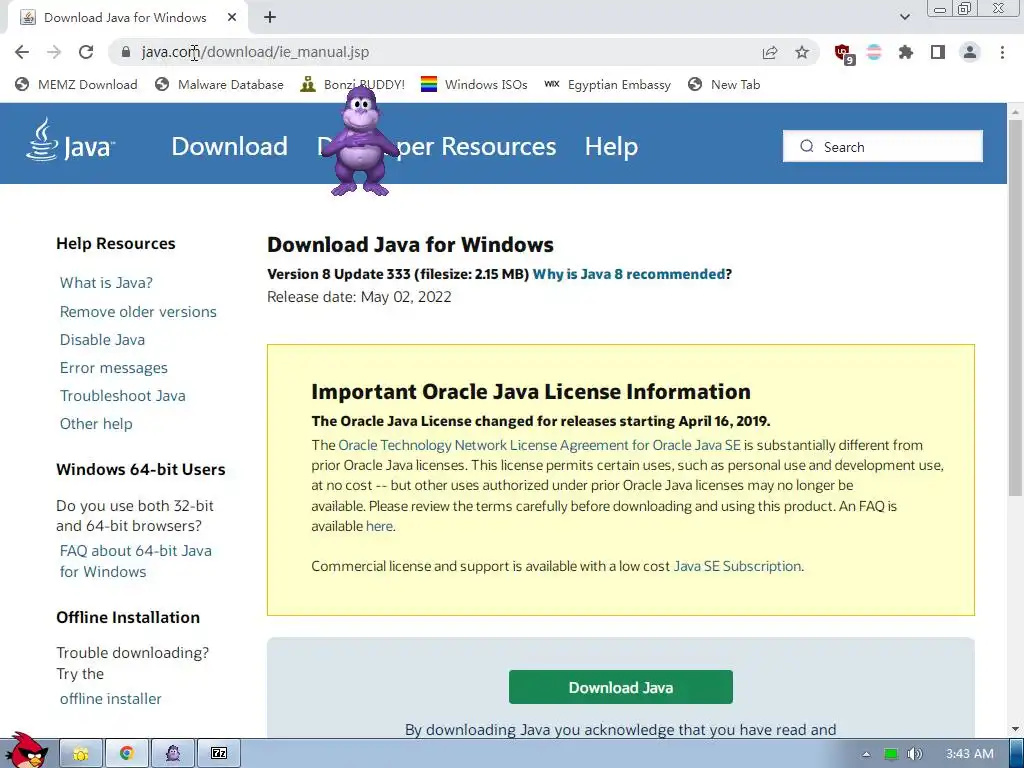1024x768 pixels.
Task: Click the green network tray icon
Action: [890, 754]
